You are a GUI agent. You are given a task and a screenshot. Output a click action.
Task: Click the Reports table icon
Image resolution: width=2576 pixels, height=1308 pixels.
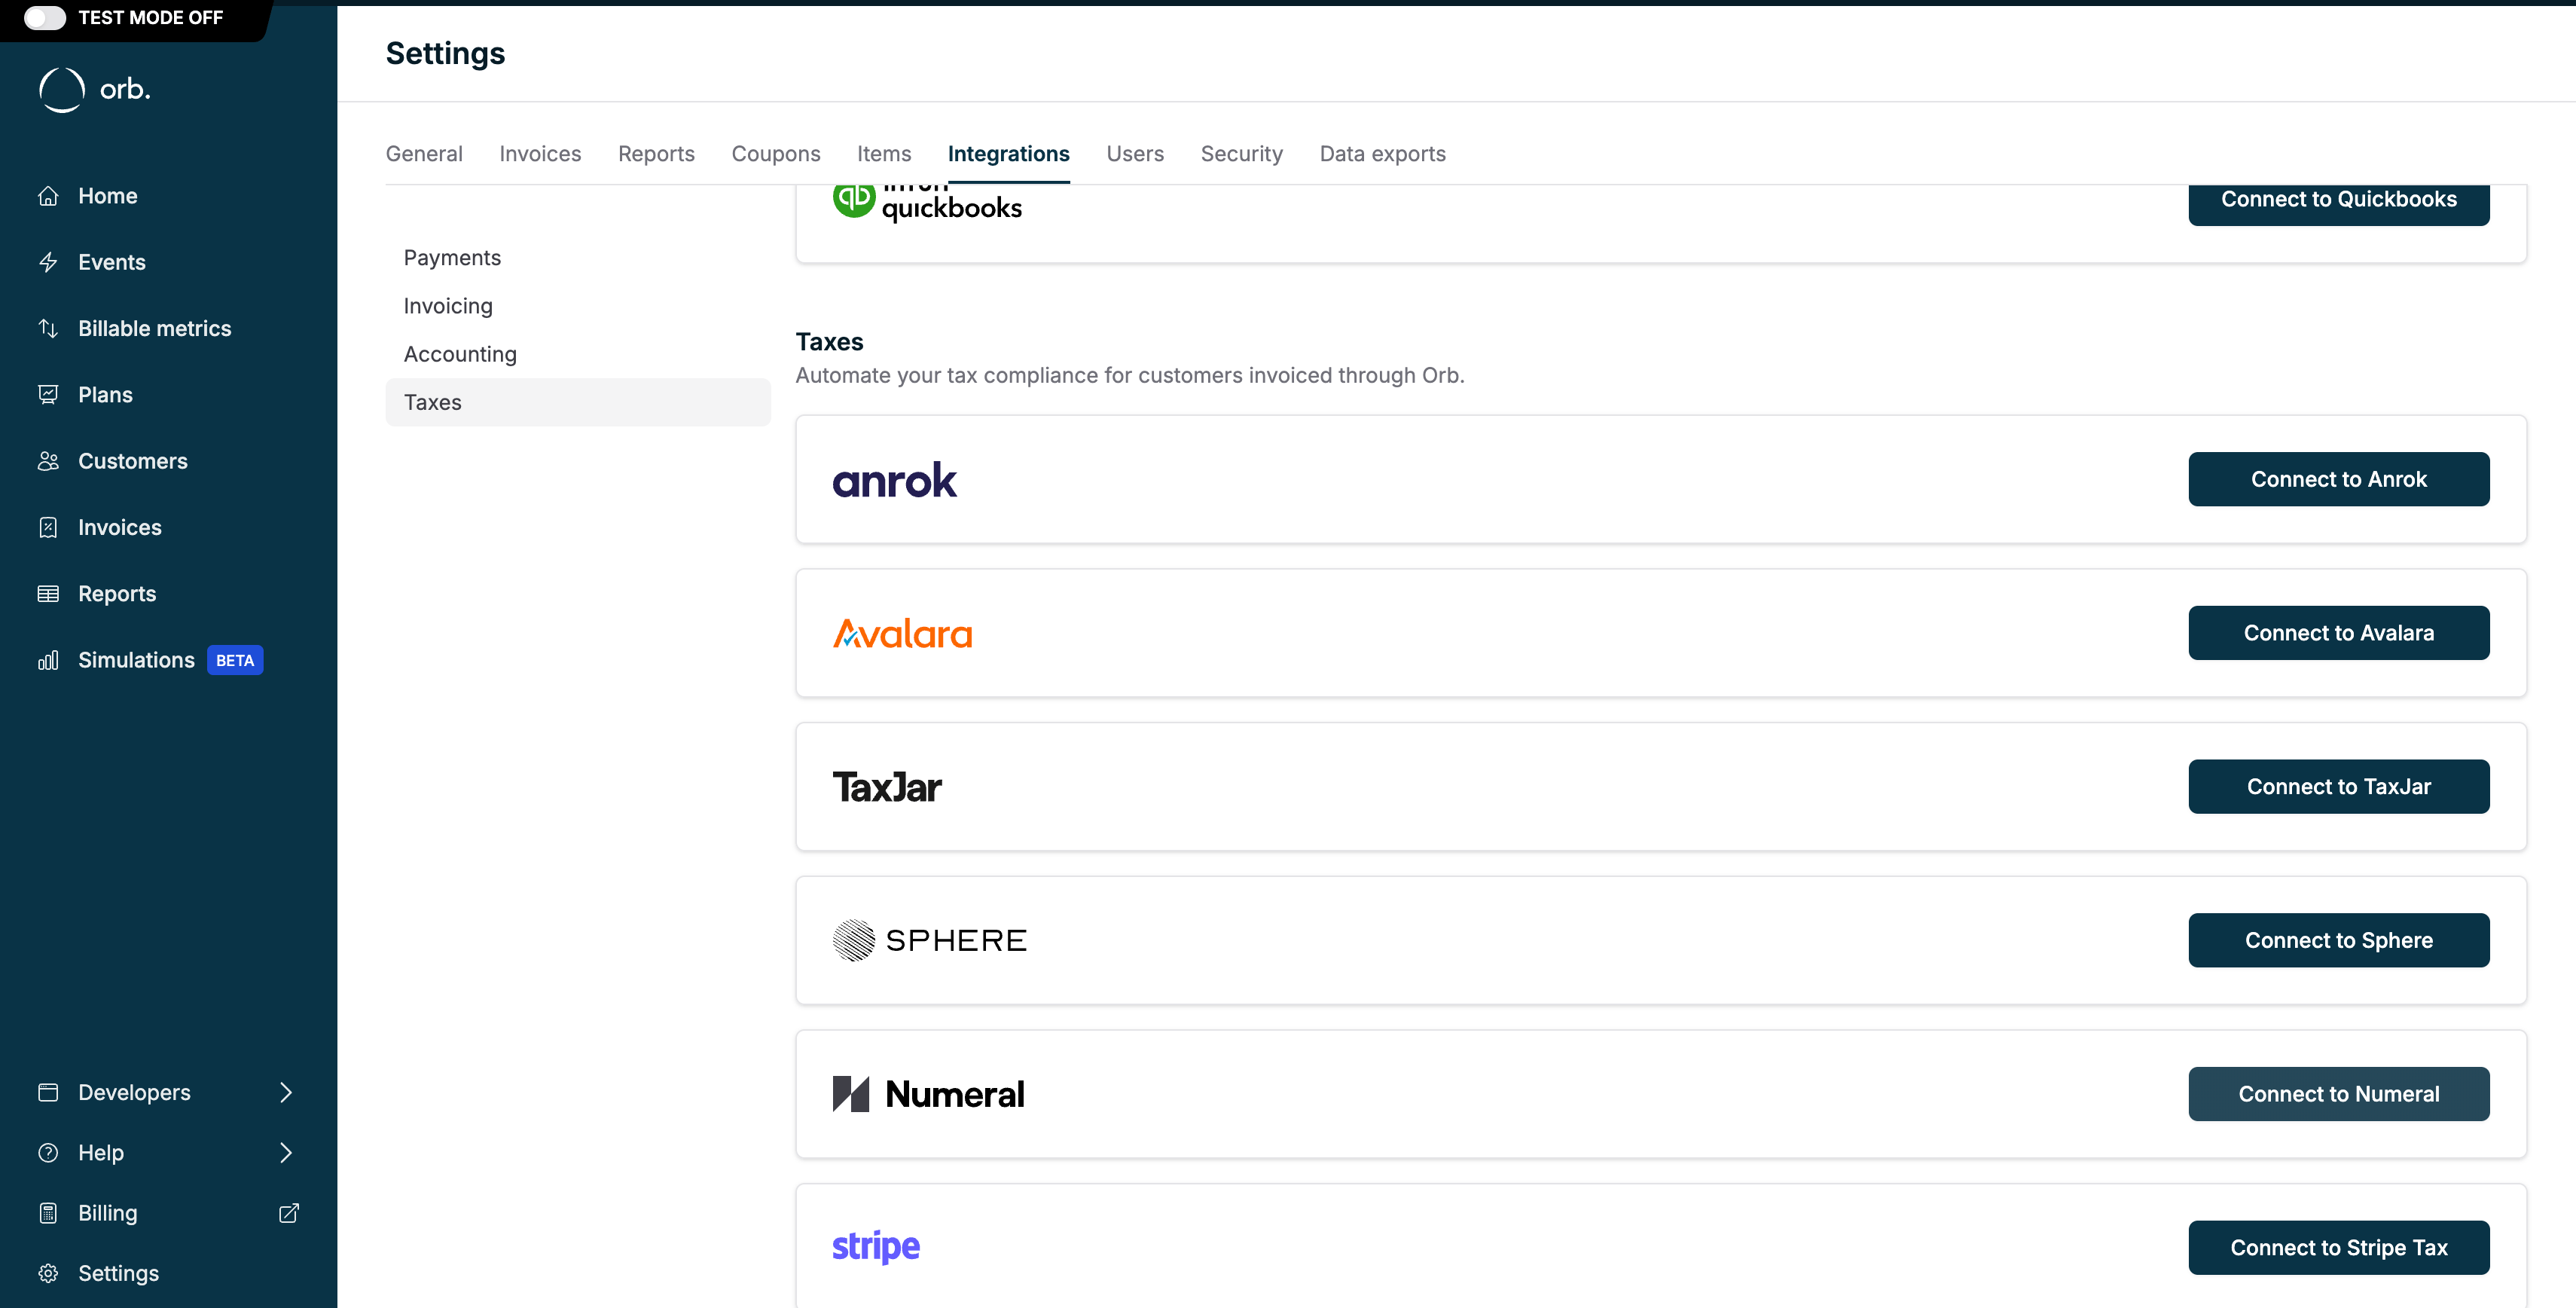click(48, 594)
